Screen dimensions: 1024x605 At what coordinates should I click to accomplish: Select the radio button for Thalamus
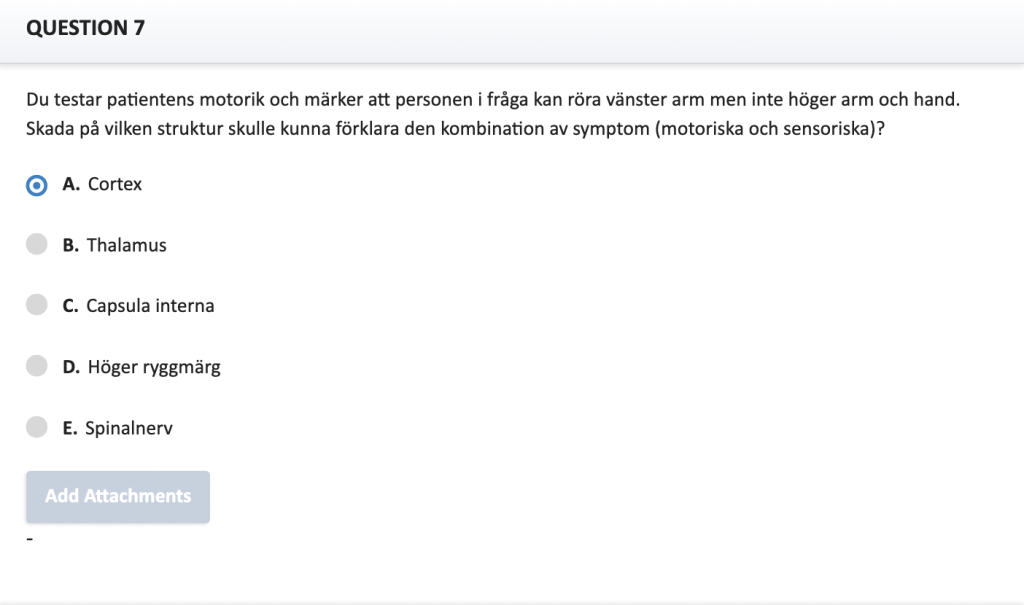point(37,244)
